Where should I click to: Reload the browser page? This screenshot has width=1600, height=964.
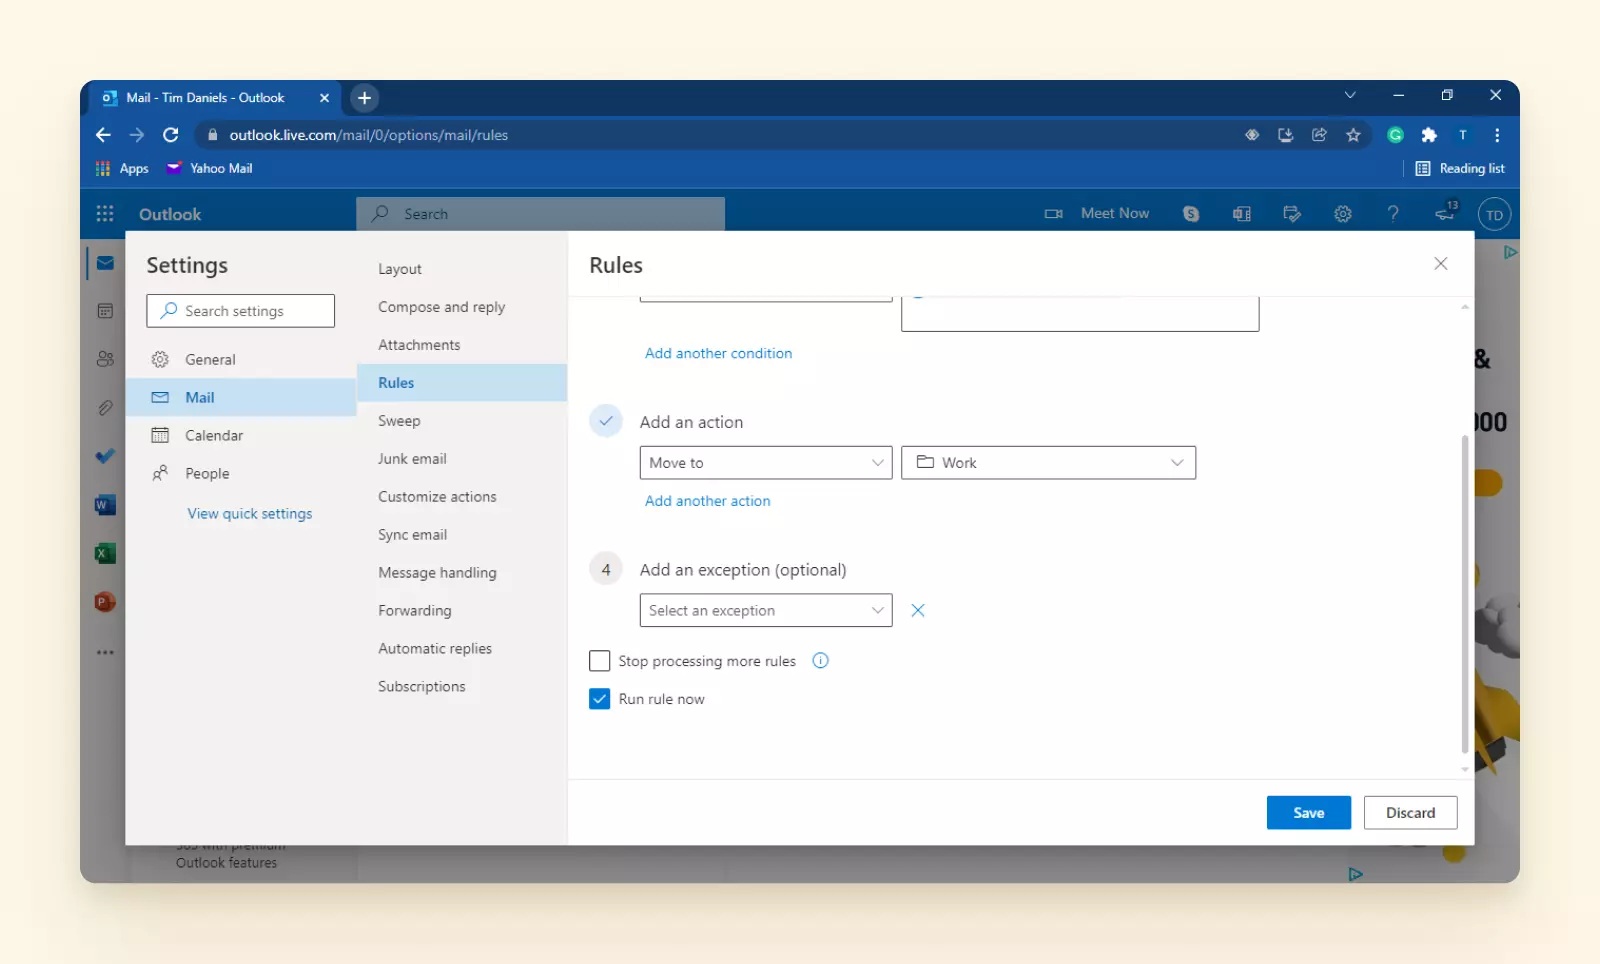(x=171, y=135)
